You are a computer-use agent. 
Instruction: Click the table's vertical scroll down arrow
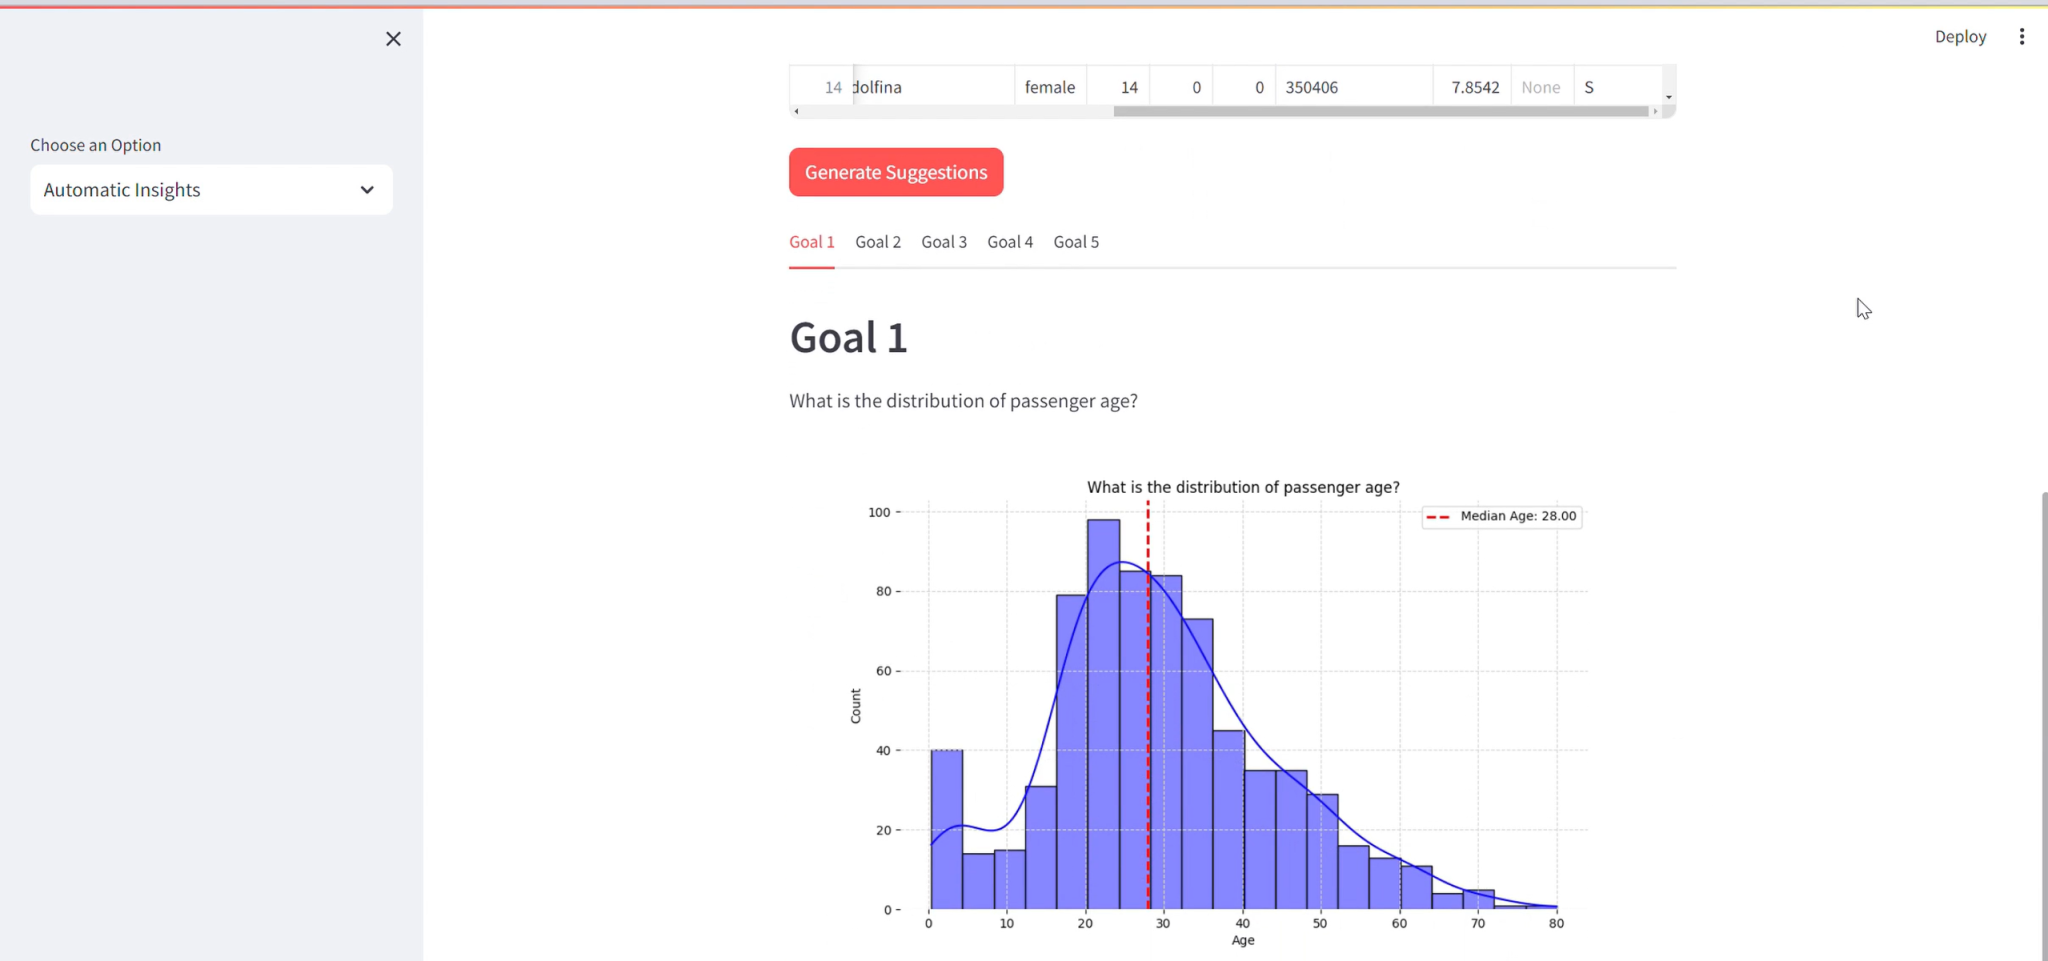[1669, 95]
